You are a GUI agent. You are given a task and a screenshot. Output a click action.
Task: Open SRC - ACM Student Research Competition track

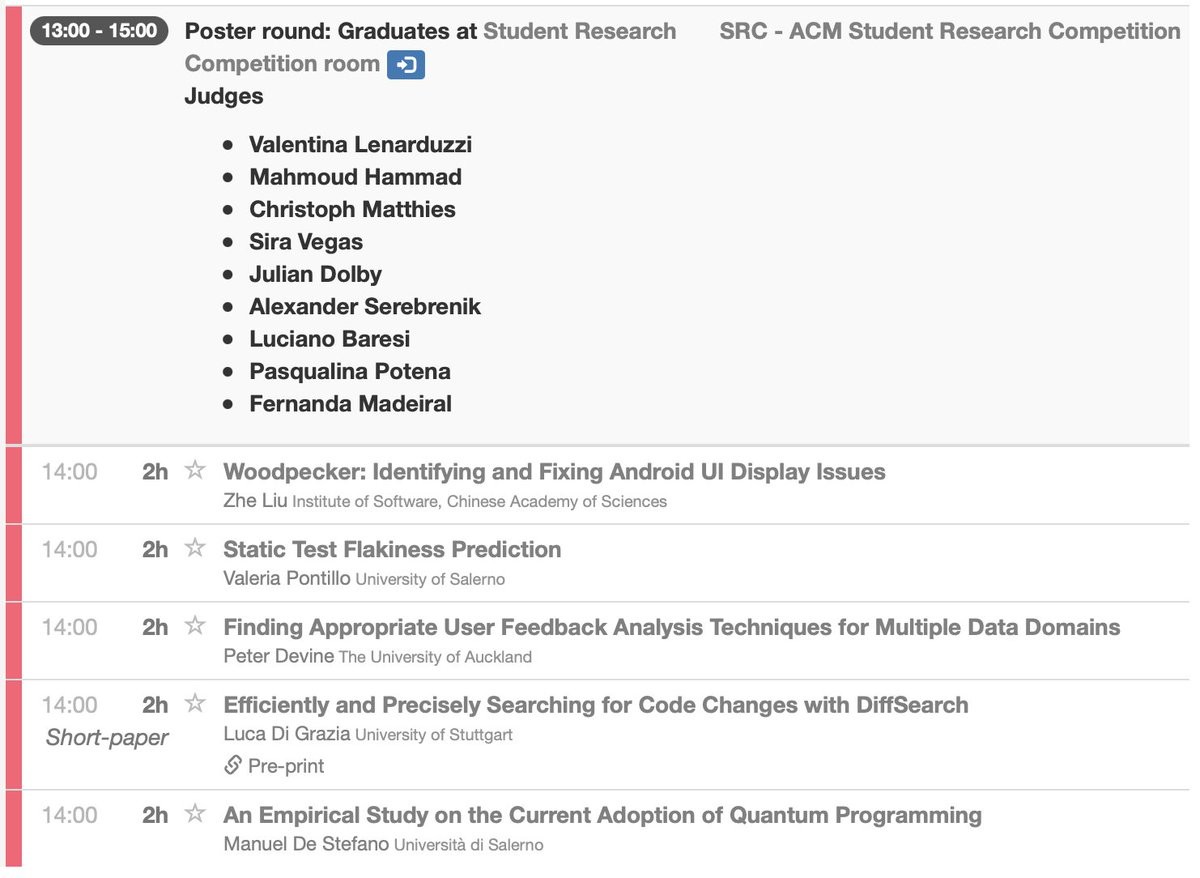tap(949, 32)
